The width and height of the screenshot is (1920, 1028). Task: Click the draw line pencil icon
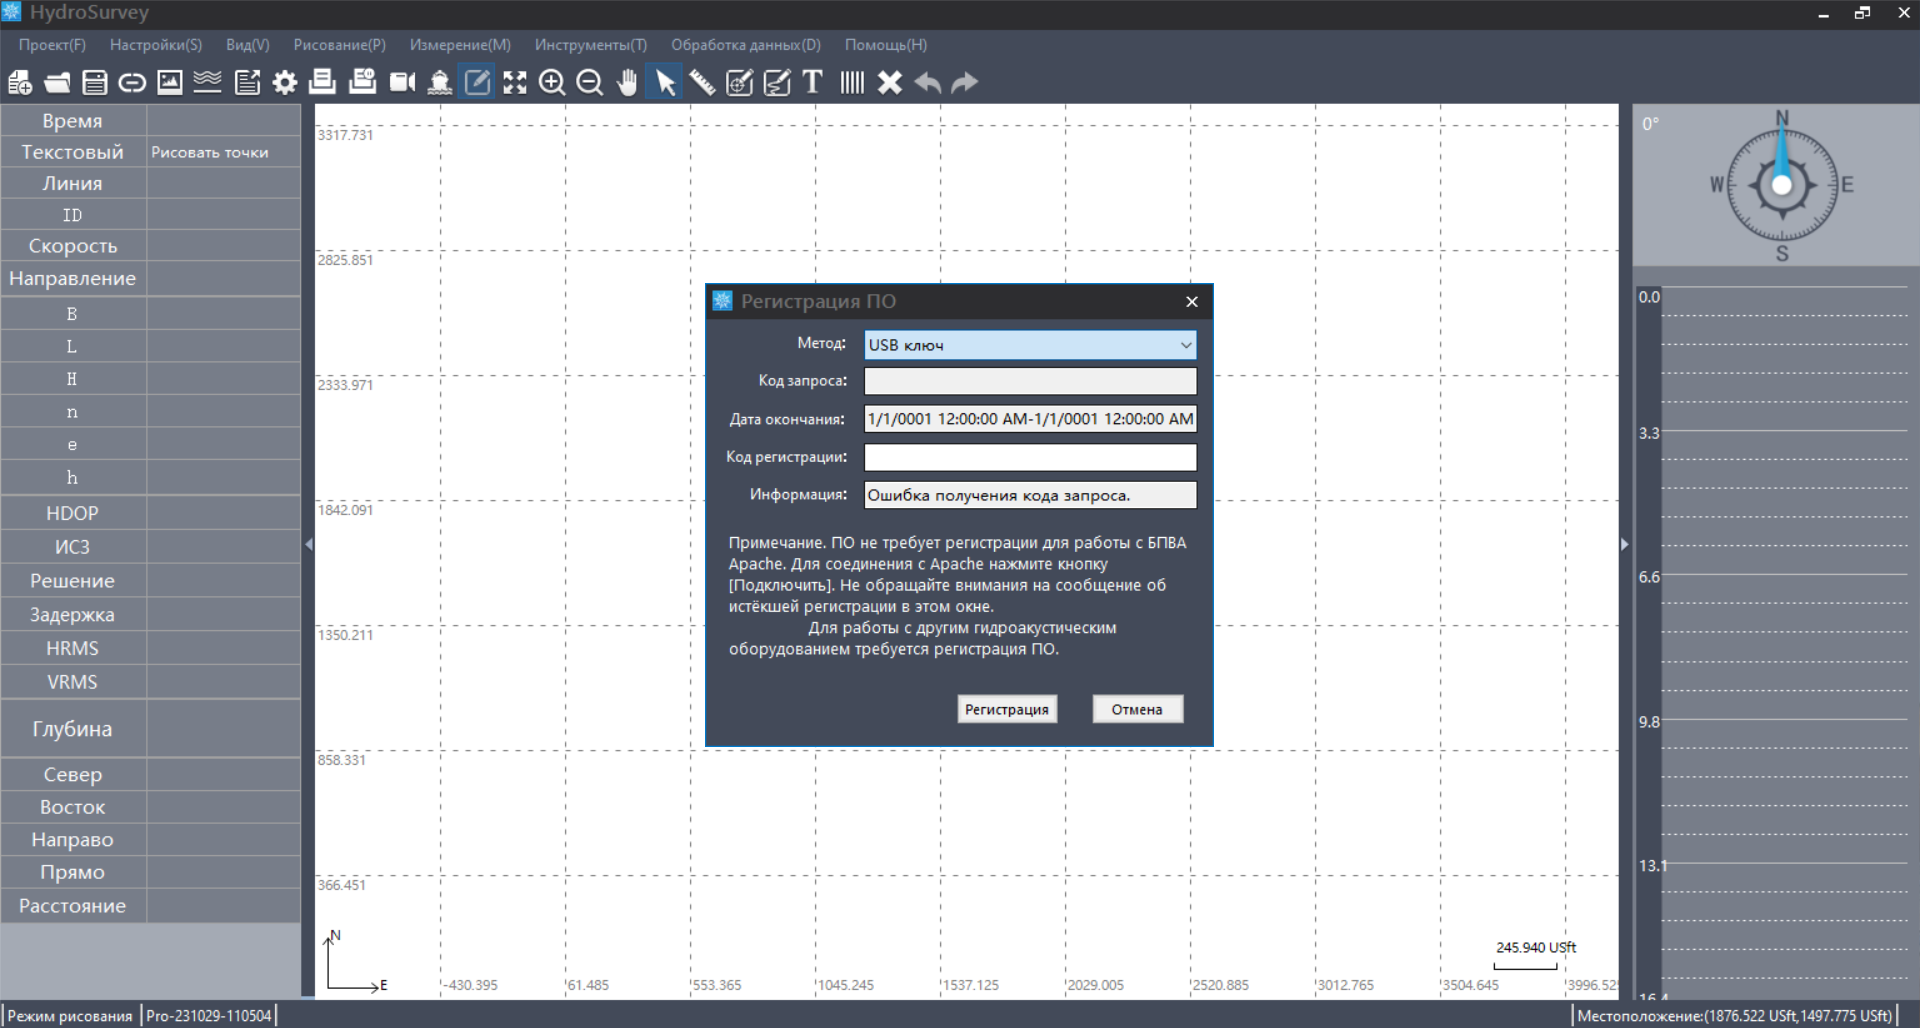point(777,82)
